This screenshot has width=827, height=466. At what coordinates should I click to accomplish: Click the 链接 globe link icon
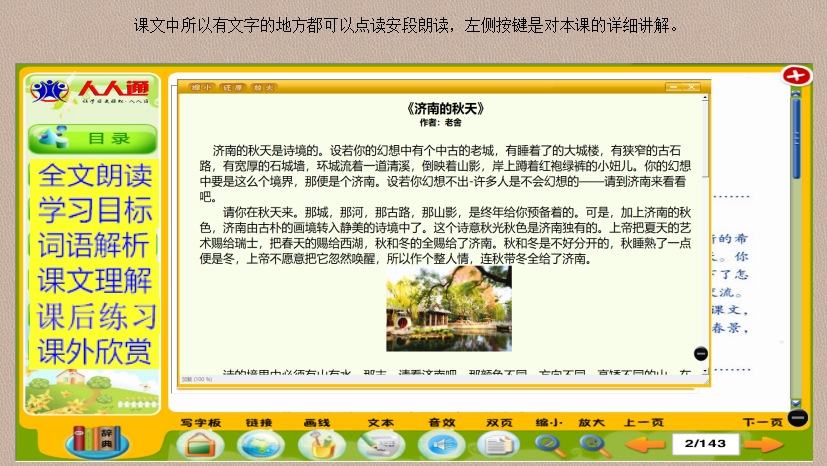click(x=258, y=444)
